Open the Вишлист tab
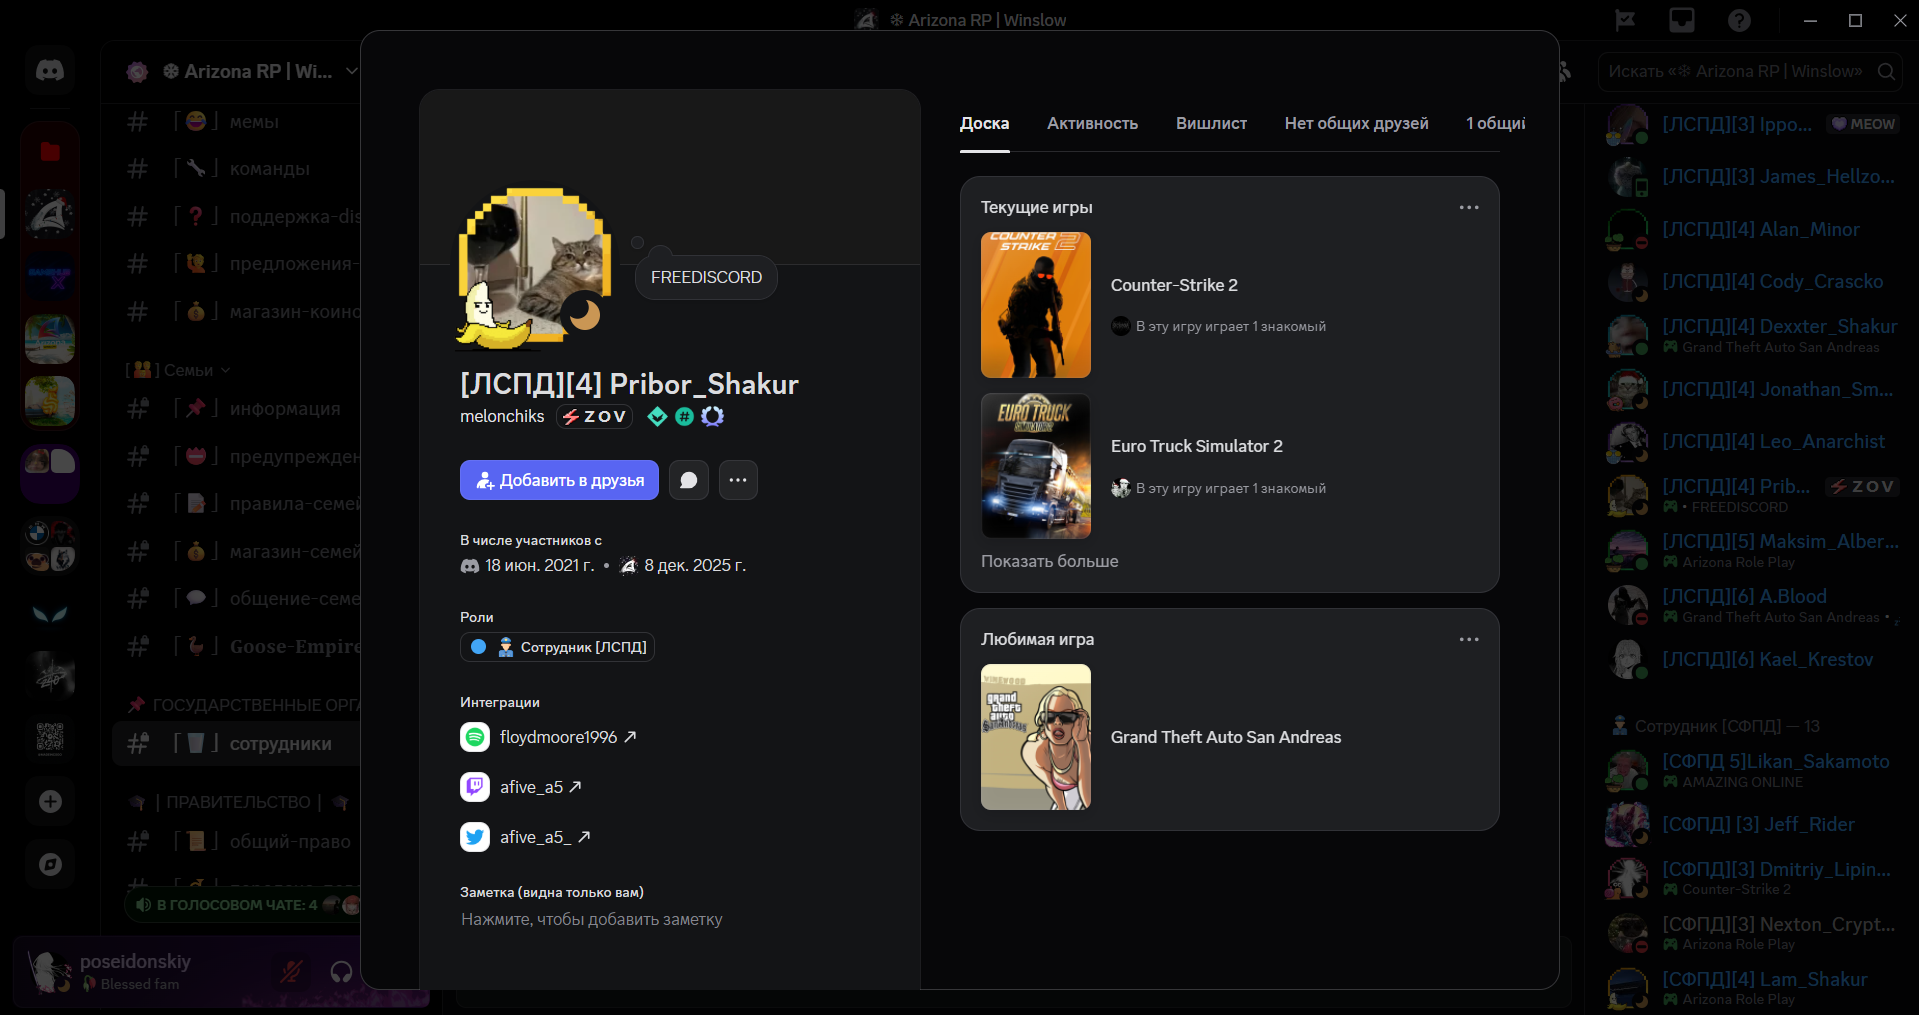Image resolution: width=1919 pixels, height=1015 pixels. (x=1211, y=123)
